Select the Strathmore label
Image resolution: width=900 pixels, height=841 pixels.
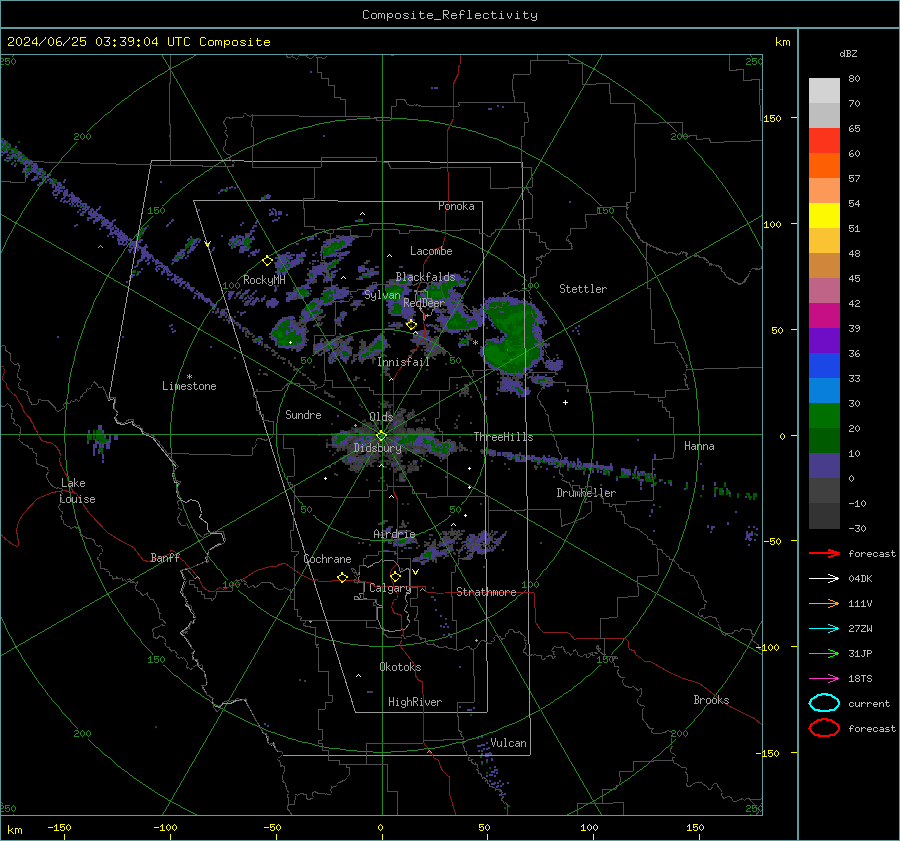point(486,592)
